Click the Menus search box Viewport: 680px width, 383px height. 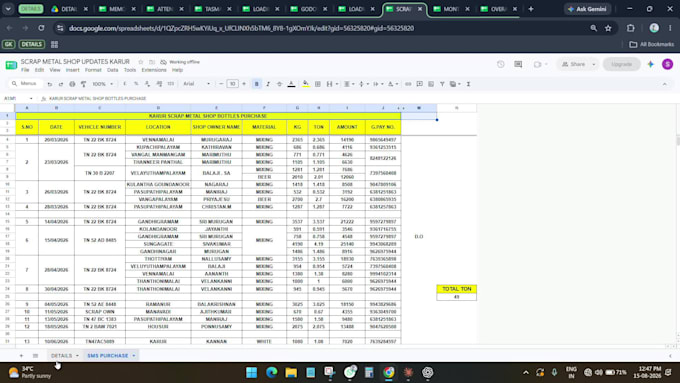[x=25, y=84]
